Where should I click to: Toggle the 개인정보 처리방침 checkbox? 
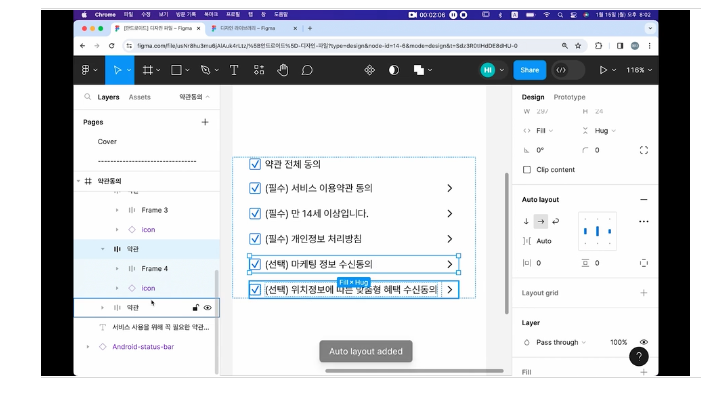(255, 239)
